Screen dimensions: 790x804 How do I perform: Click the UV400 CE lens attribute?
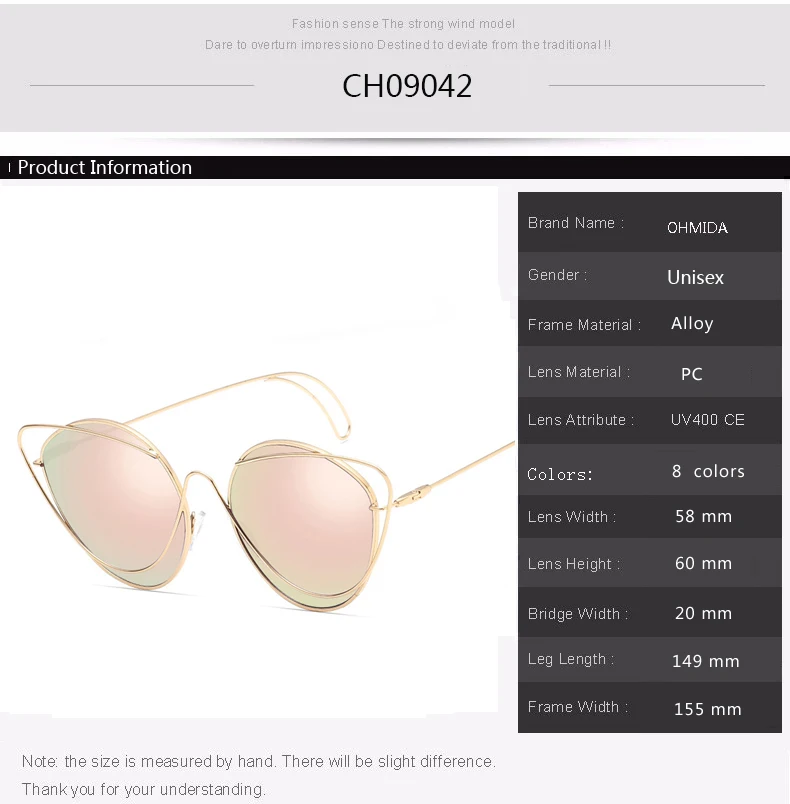click(x=707, y=420)
